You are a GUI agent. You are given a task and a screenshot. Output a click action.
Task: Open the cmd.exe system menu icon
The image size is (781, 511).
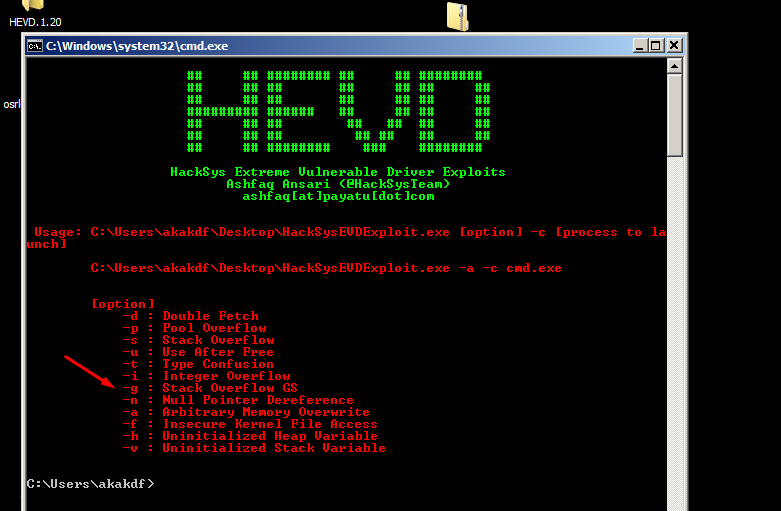(x=35, y=45)
